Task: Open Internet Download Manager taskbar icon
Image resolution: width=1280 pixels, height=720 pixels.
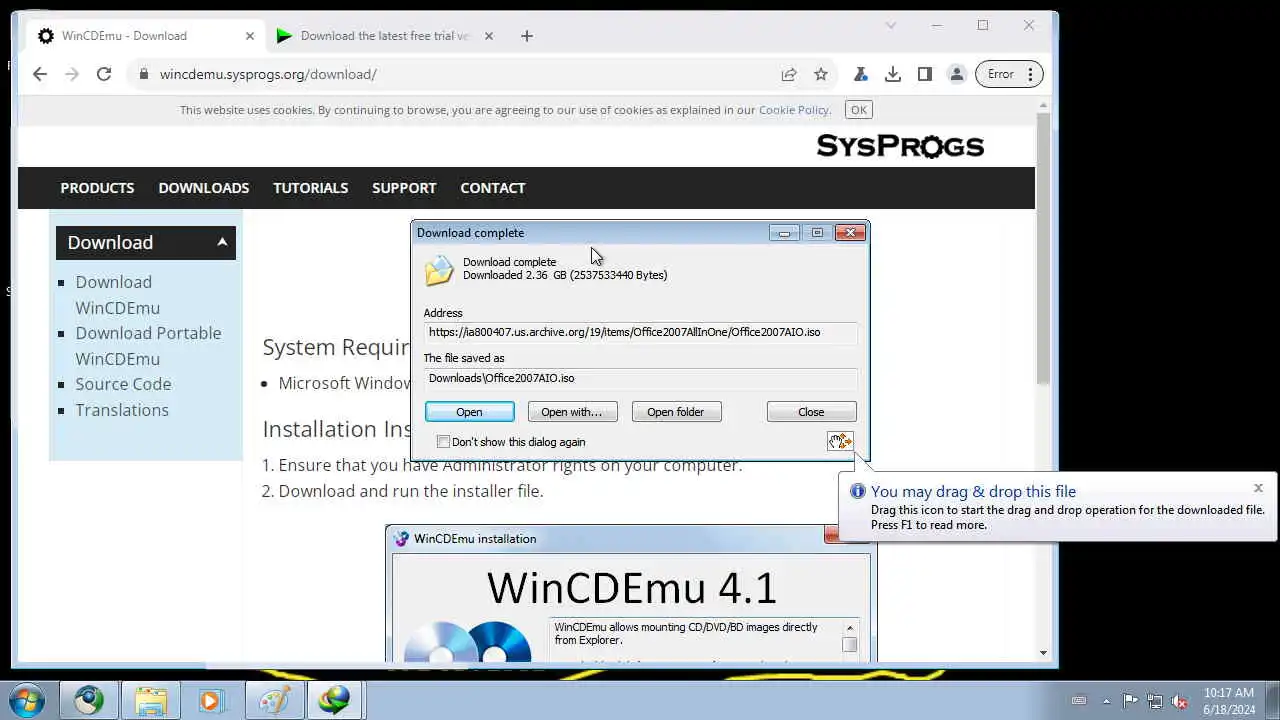Action: coord(335,701)
